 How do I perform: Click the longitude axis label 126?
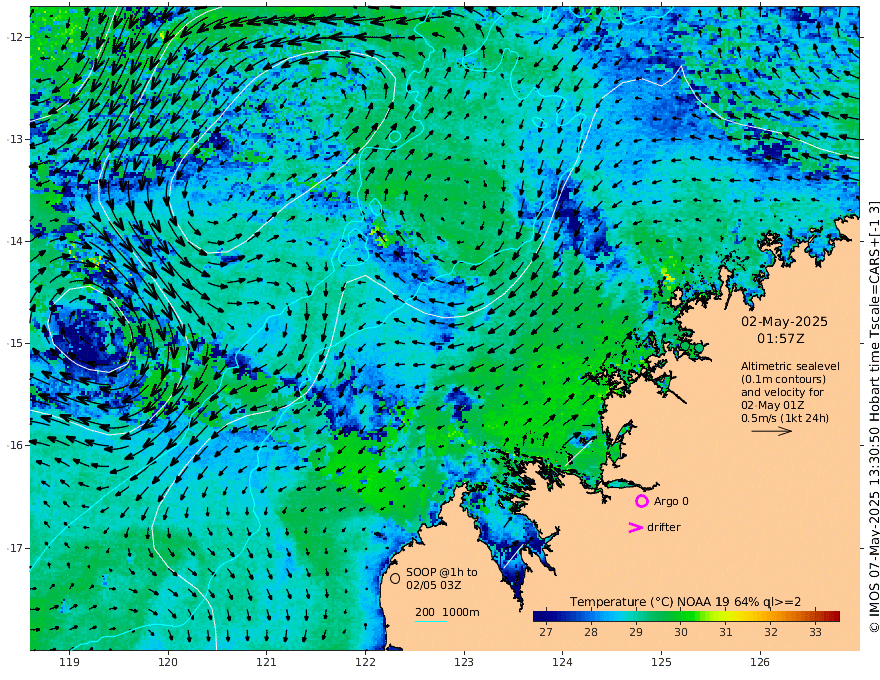[760, 662]
